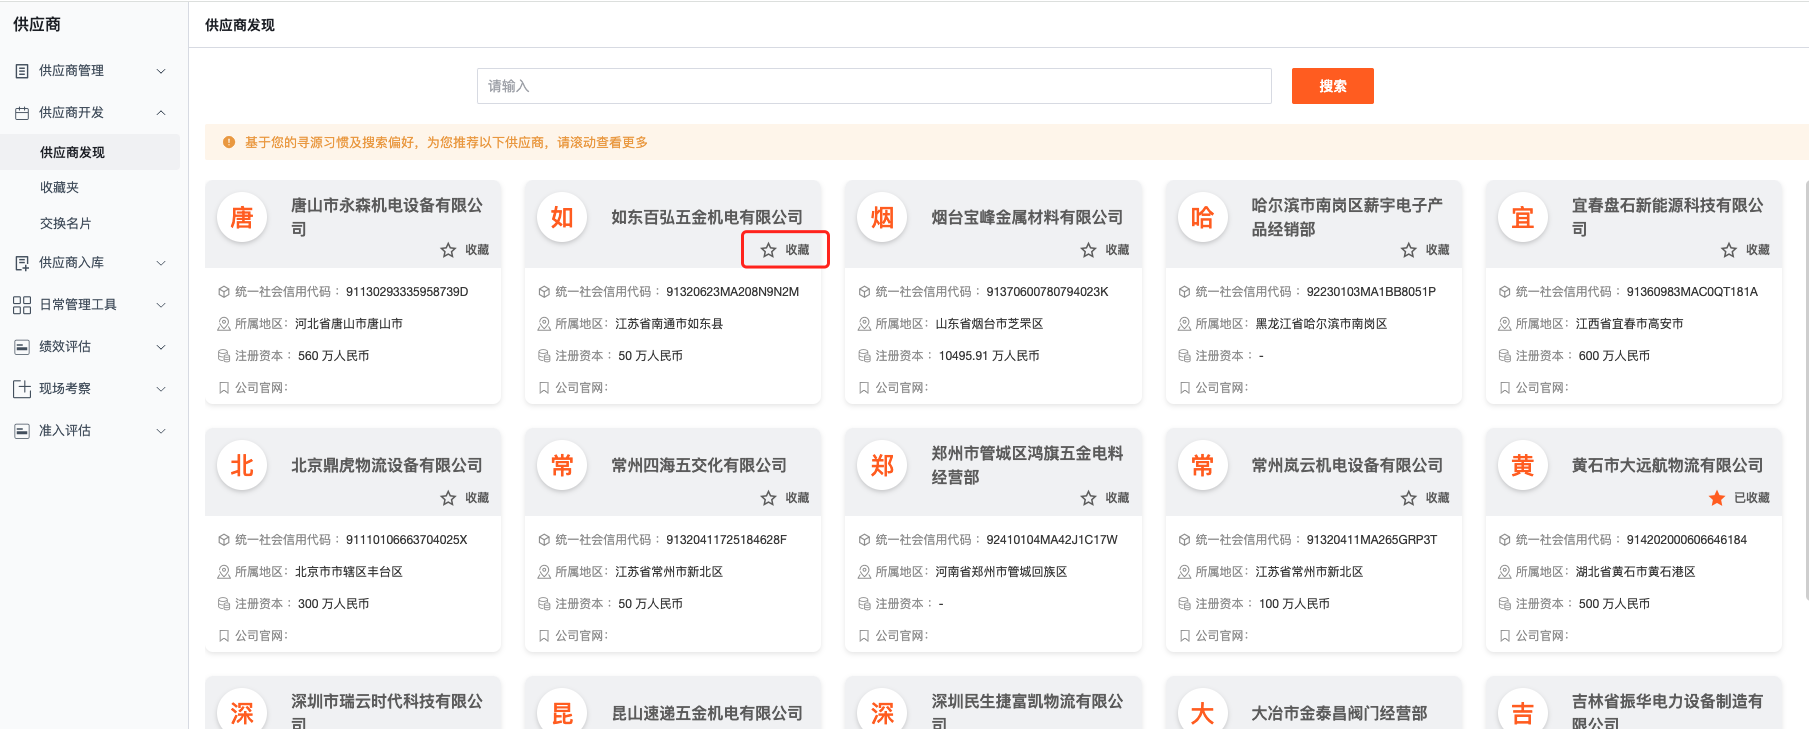This screenshot has width=1809, height=729.
Task: Collapse 供应商开发 menu chevron
Action: [x=161, y=113]
